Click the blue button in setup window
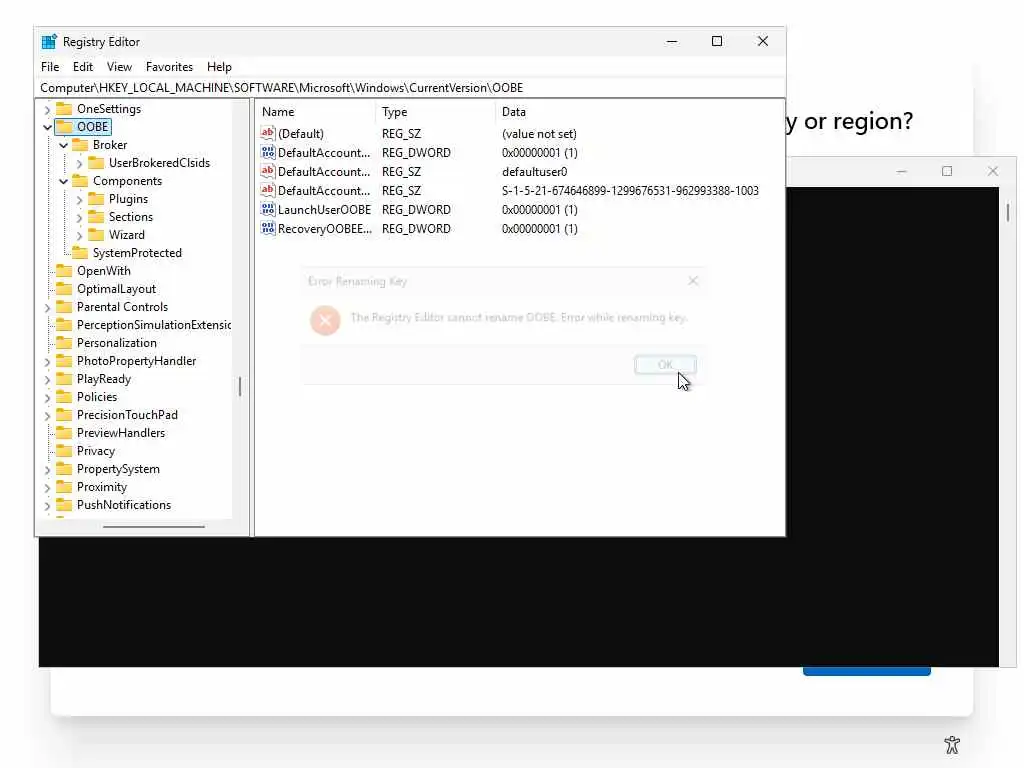Image resolution: width=1024 pixels, height=768 pixels. (x=867, y=671)
